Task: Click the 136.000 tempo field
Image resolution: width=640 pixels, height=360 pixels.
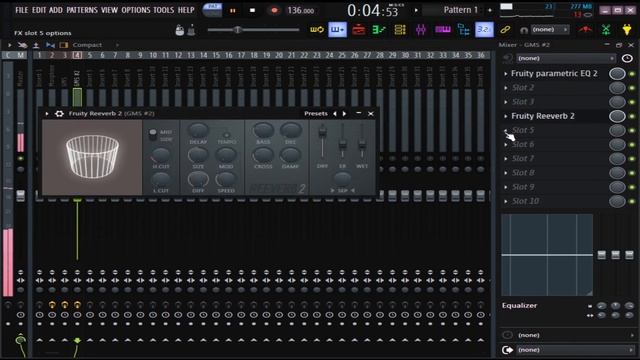Action: 301,11
